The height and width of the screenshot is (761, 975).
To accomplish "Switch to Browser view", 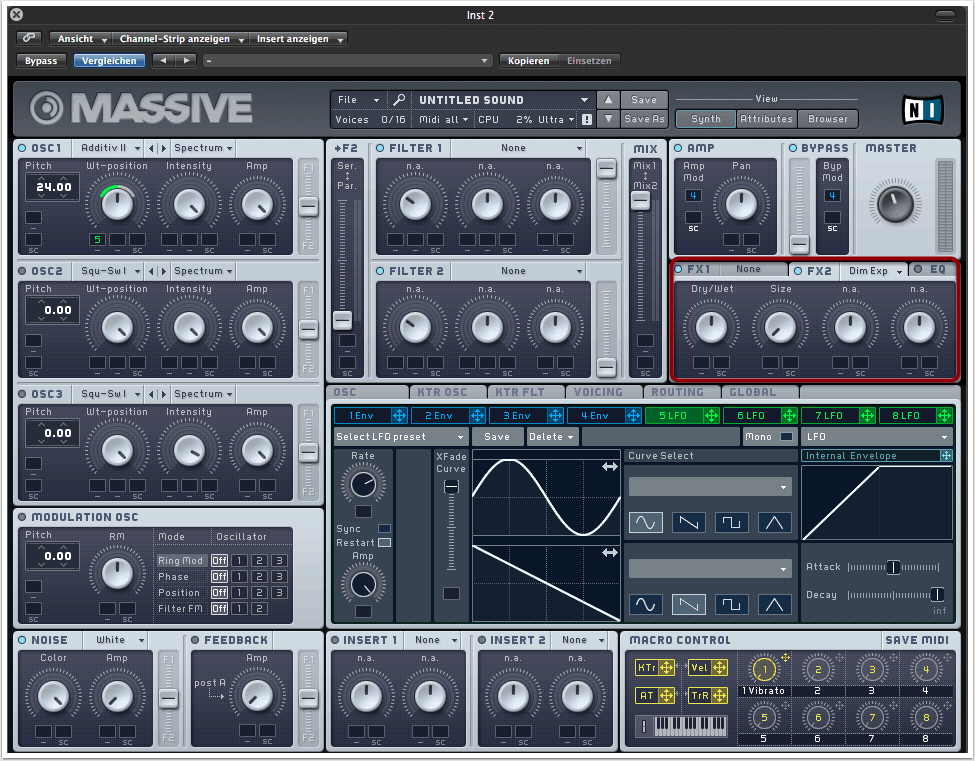I will (827, 119).
